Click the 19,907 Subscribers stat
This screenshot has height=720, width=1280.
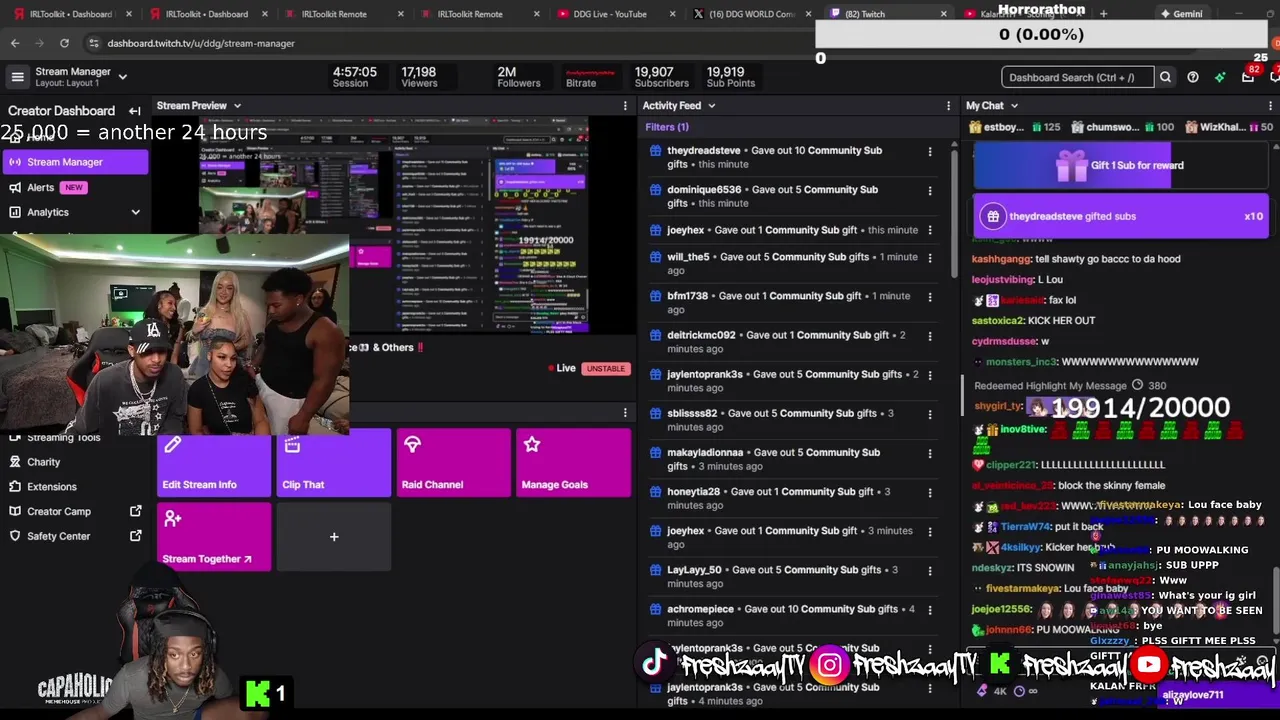pyautogui.click(x=661, y=77)
